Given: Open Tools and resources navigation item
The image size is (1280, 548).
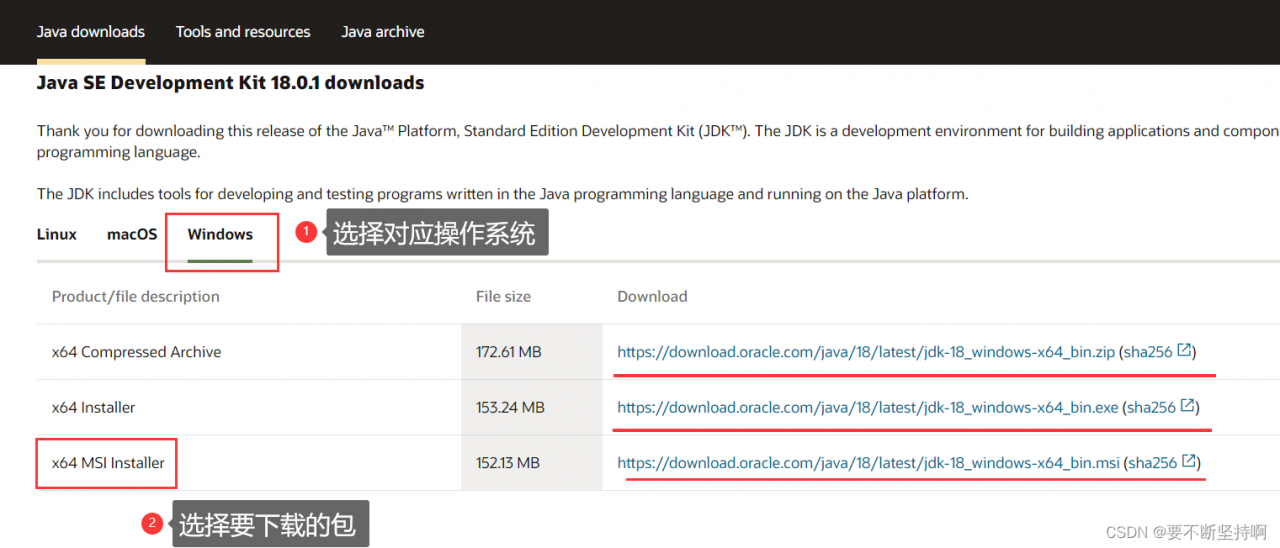Looking at the screenshot, I should pyautogui.click(x=243, y=32).
